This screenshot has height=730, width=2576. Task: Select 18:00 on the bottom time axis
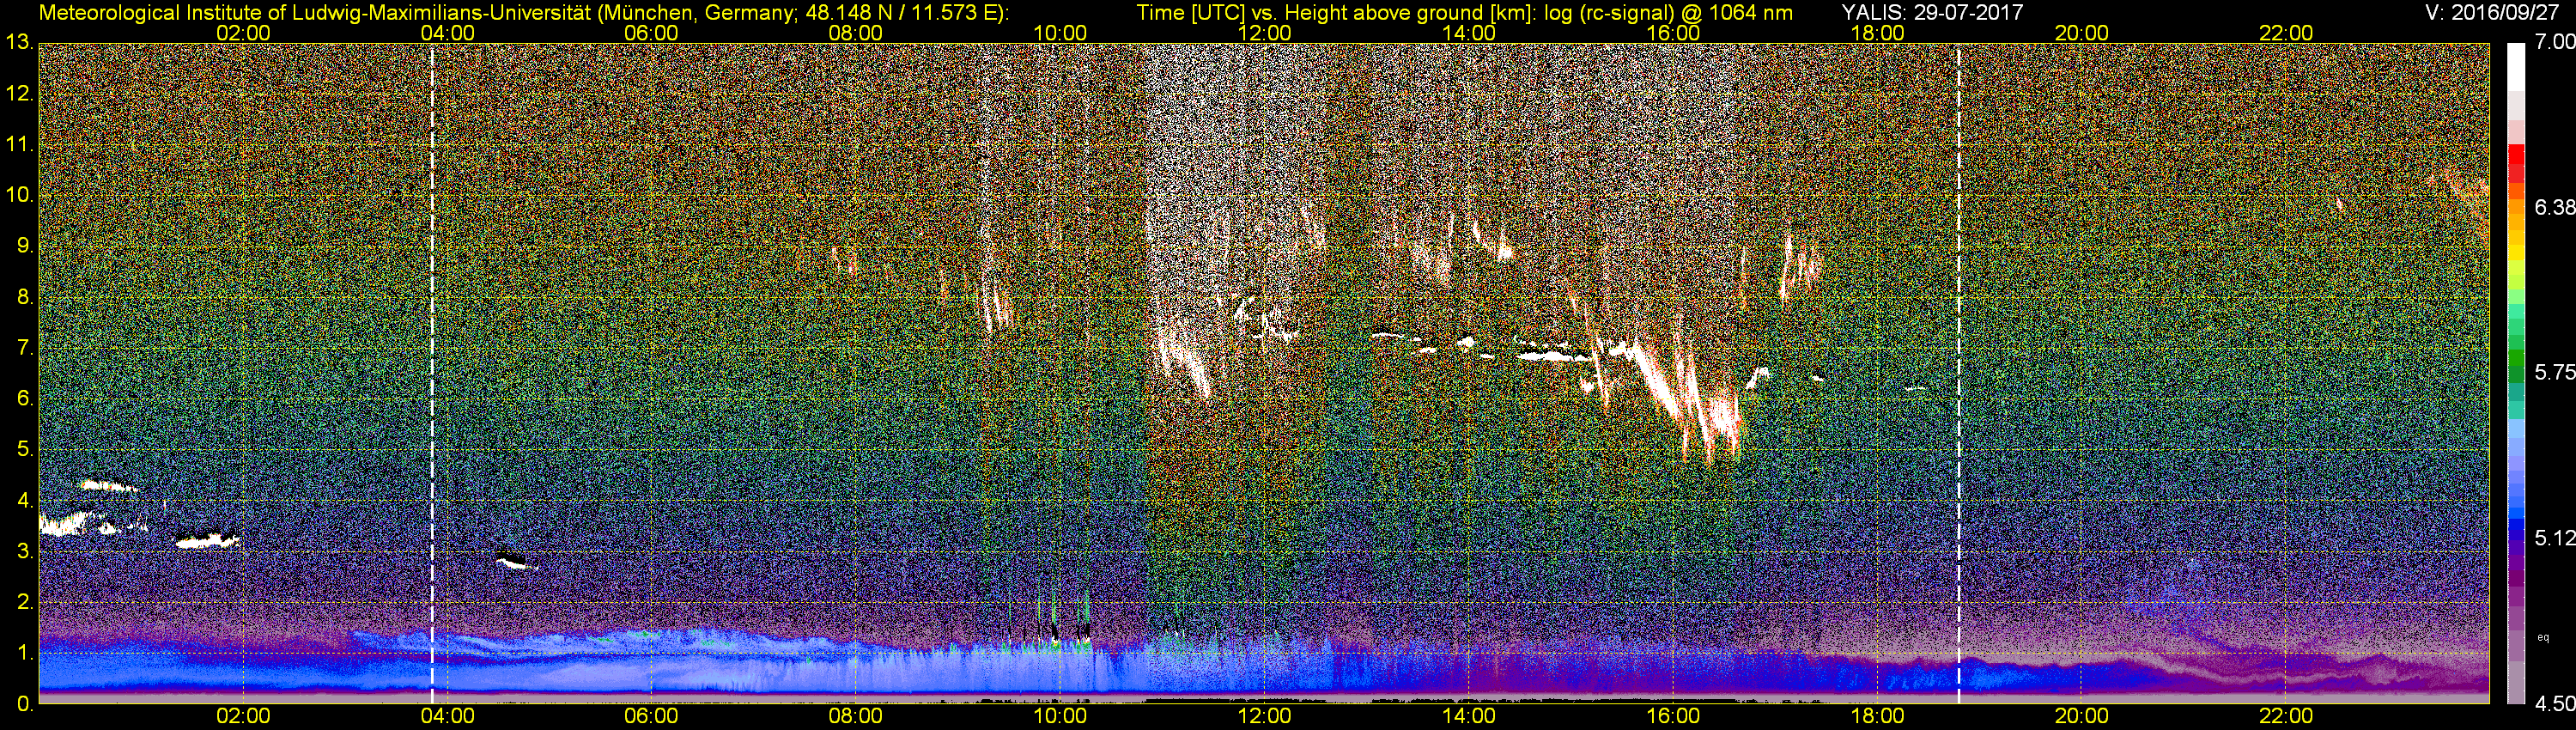coord(1877,717)
